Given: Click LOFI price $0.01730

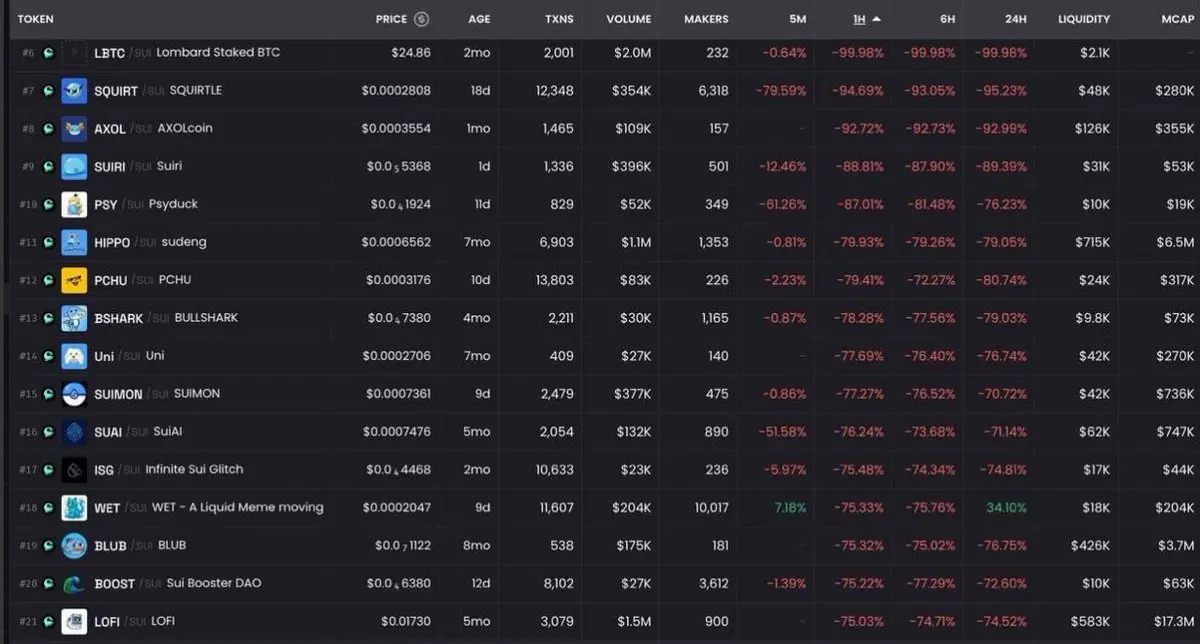Looking at the screenshot, I should click(x=406, y=622).
